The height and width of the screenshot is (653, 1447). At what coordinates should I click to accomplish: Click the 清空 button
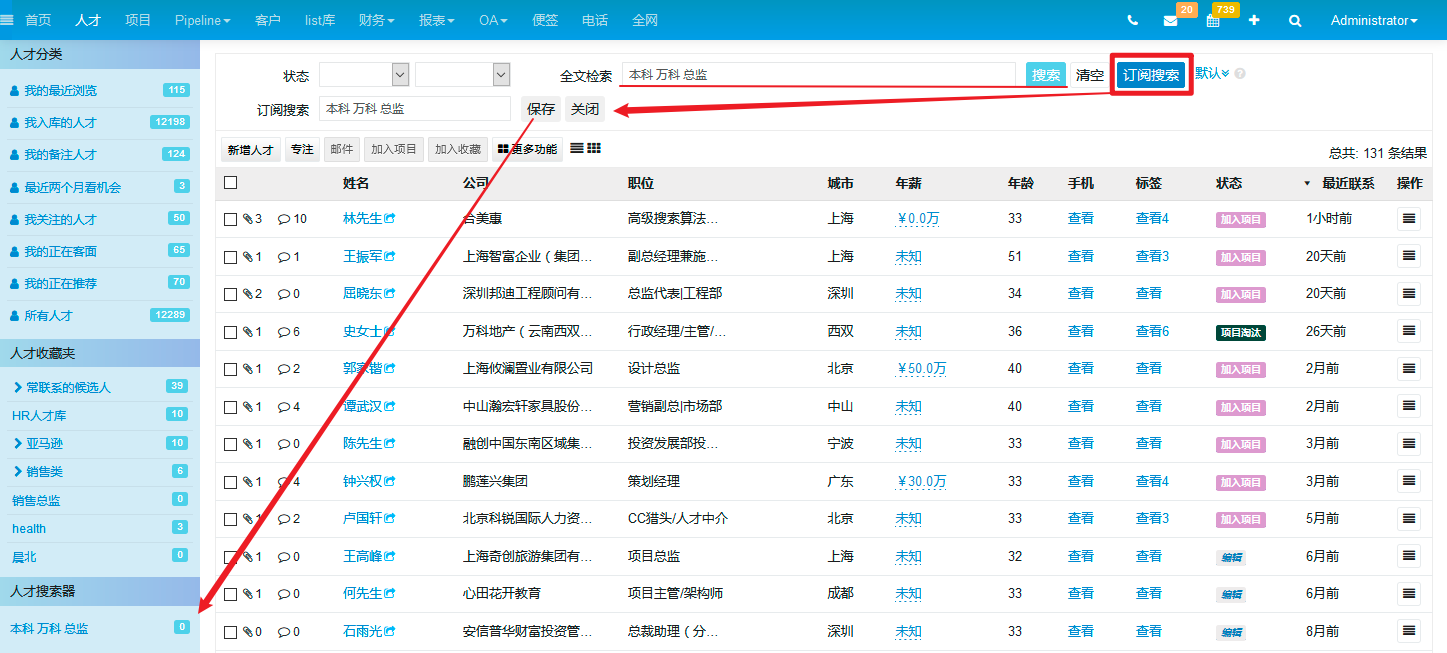click(x=1090, y=75)
